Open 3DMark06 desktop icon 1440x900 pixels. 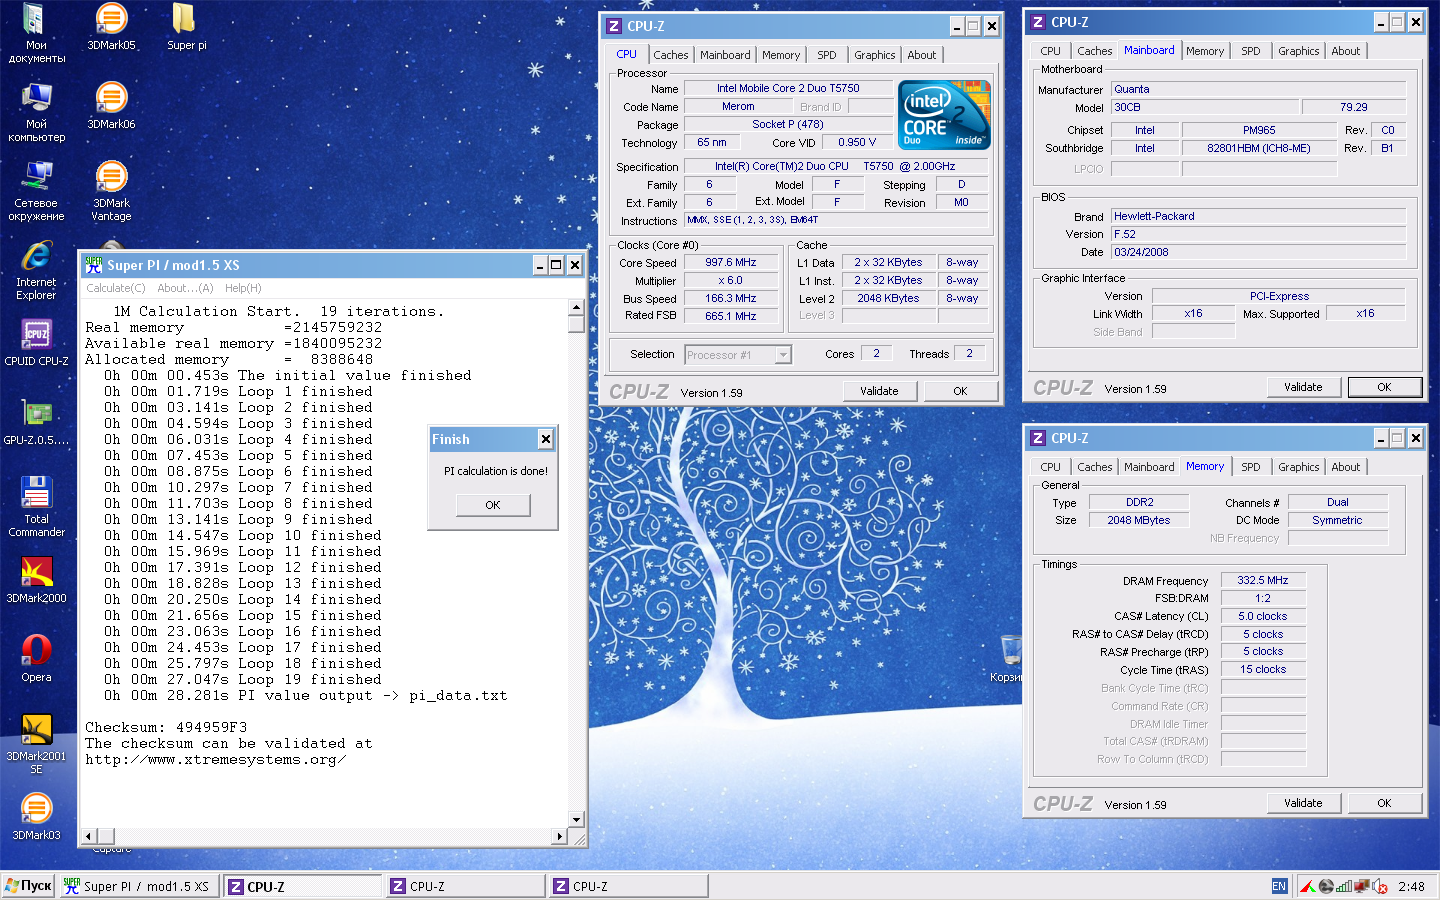111,106
